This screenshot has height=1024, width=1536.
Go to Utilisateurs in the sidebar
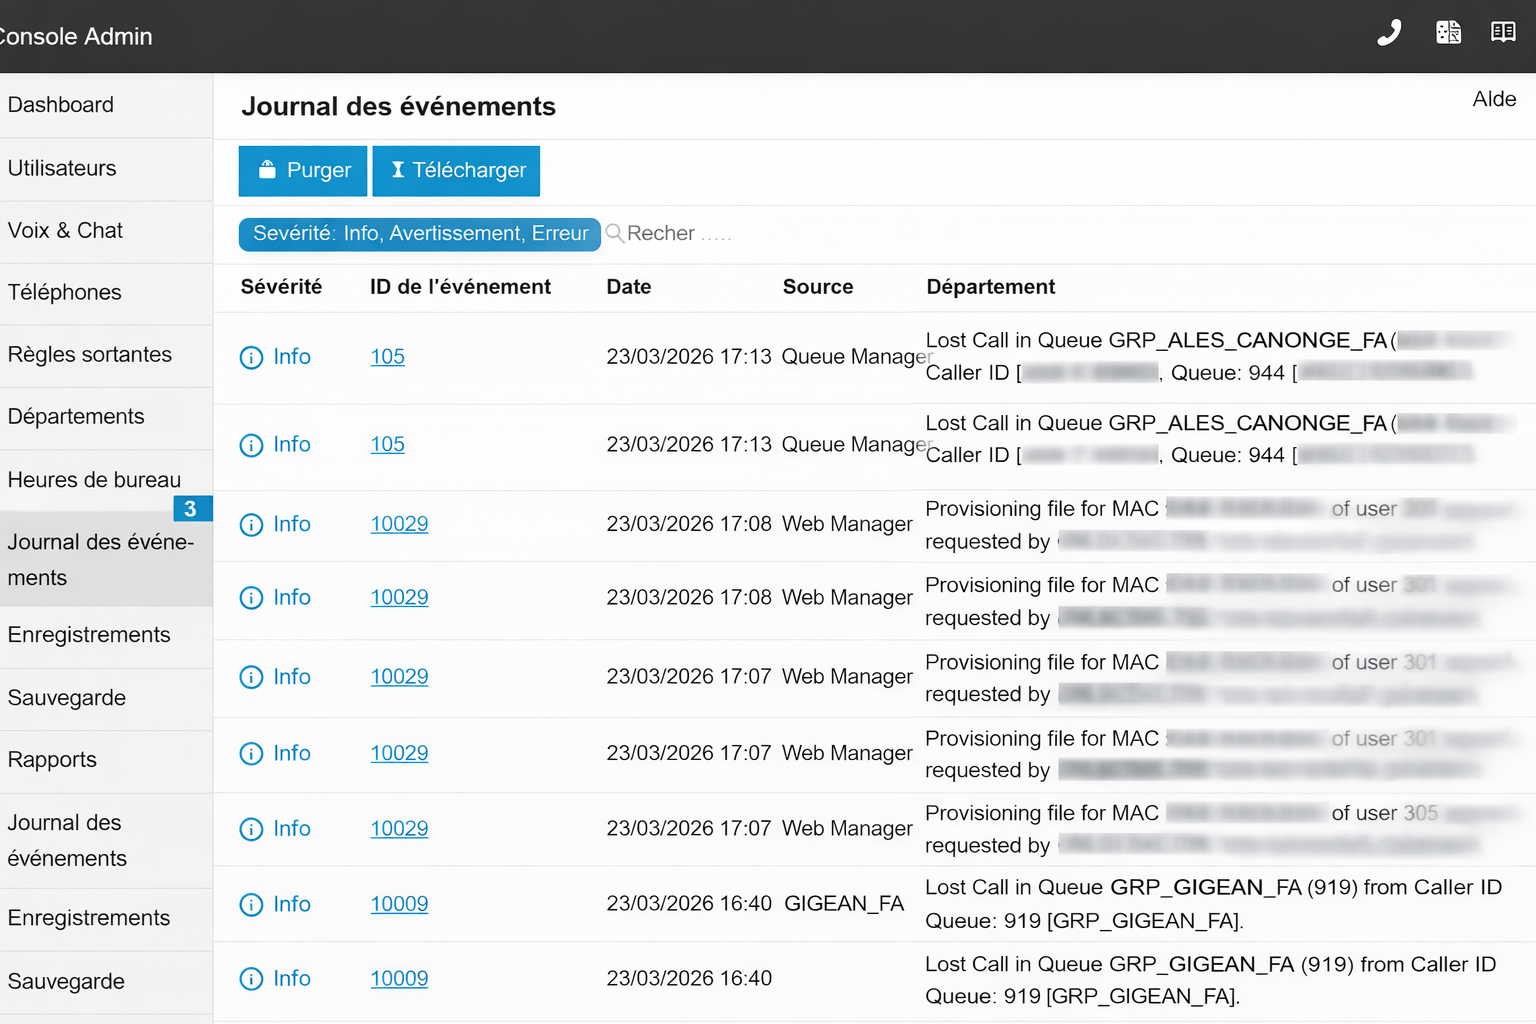pyautogui.click(x=62, y=169)
